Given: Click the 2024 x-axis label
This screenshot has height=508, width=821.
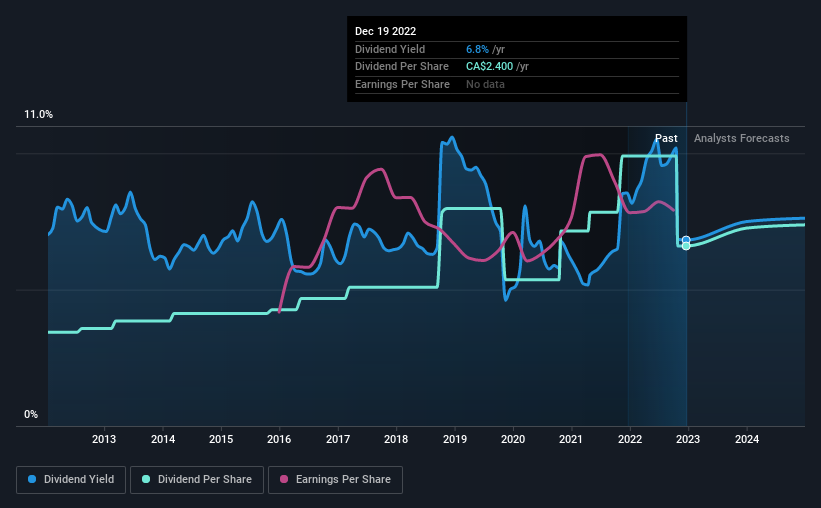Looking at the screenshot, I should [x=747, y=439].
